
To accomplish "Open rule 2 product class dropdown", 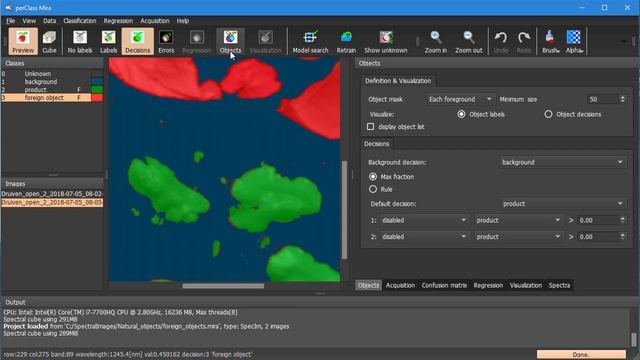I will pyautogui.click(x=518, y=237).
